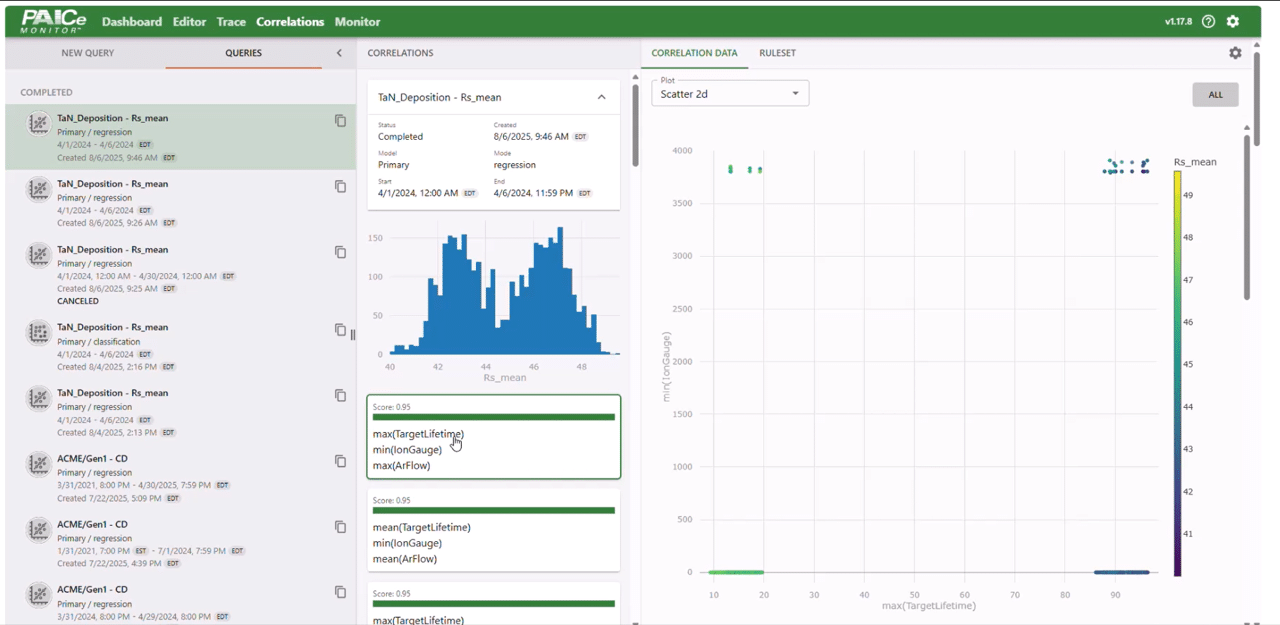Click the v1.17.8 version label
1280x625 pixels.
(1178, 21)
